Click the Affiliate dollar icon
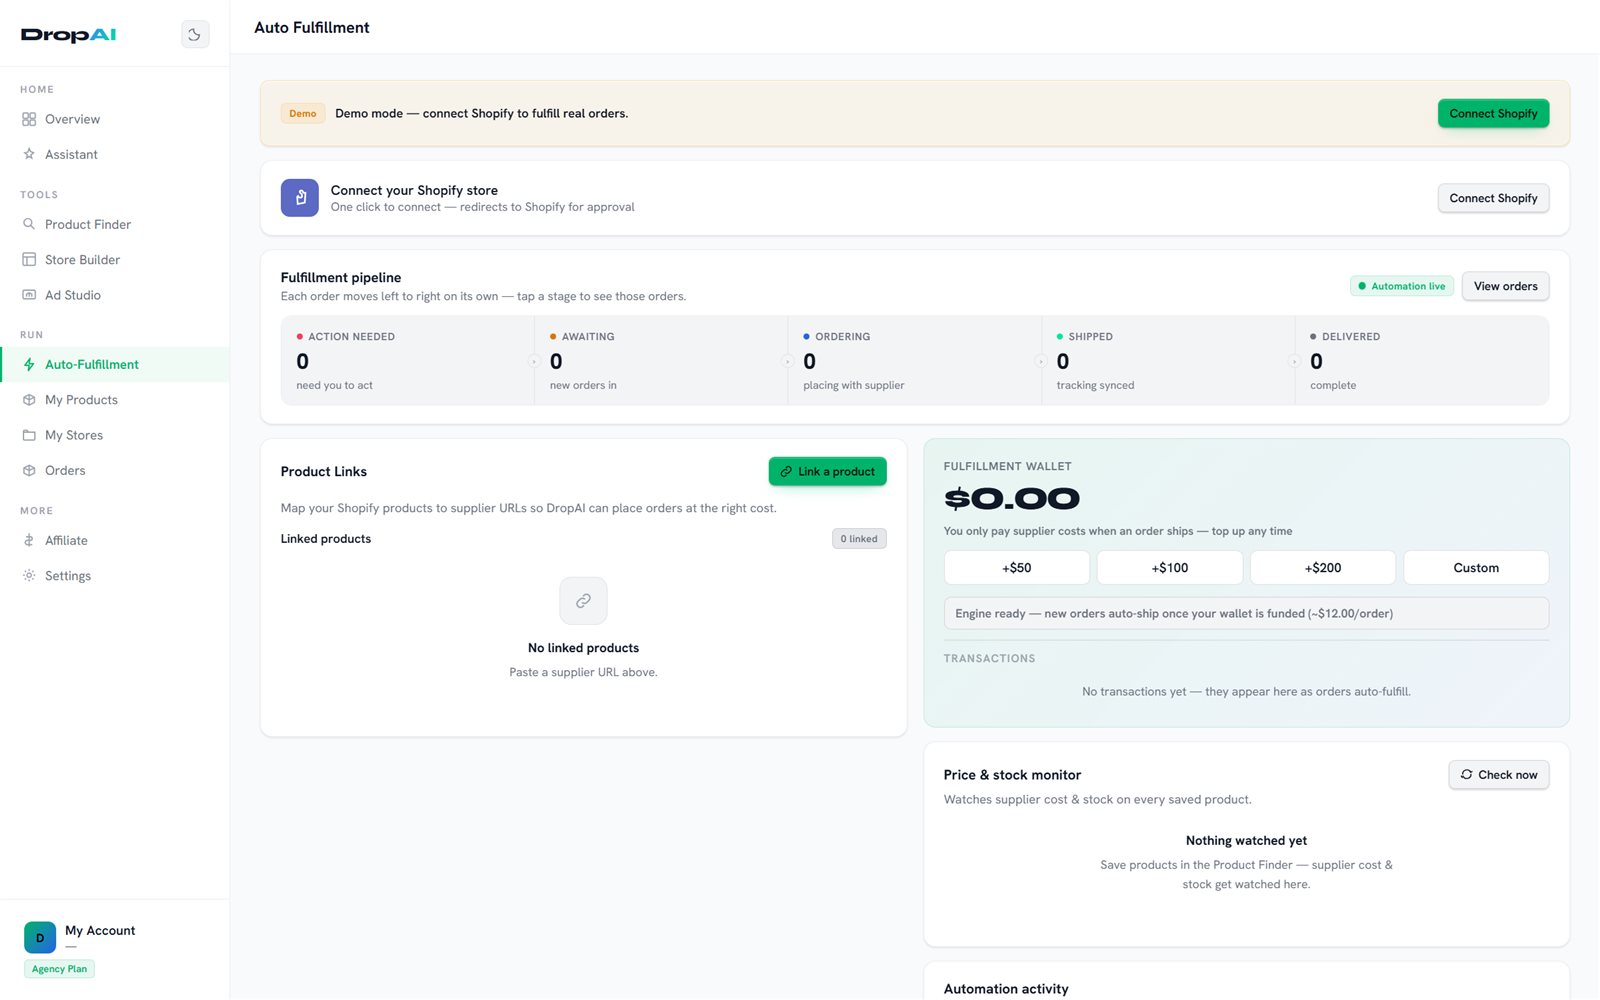Image resolution: width=1600 pixels, height=1000 pixels. point(29,540)
